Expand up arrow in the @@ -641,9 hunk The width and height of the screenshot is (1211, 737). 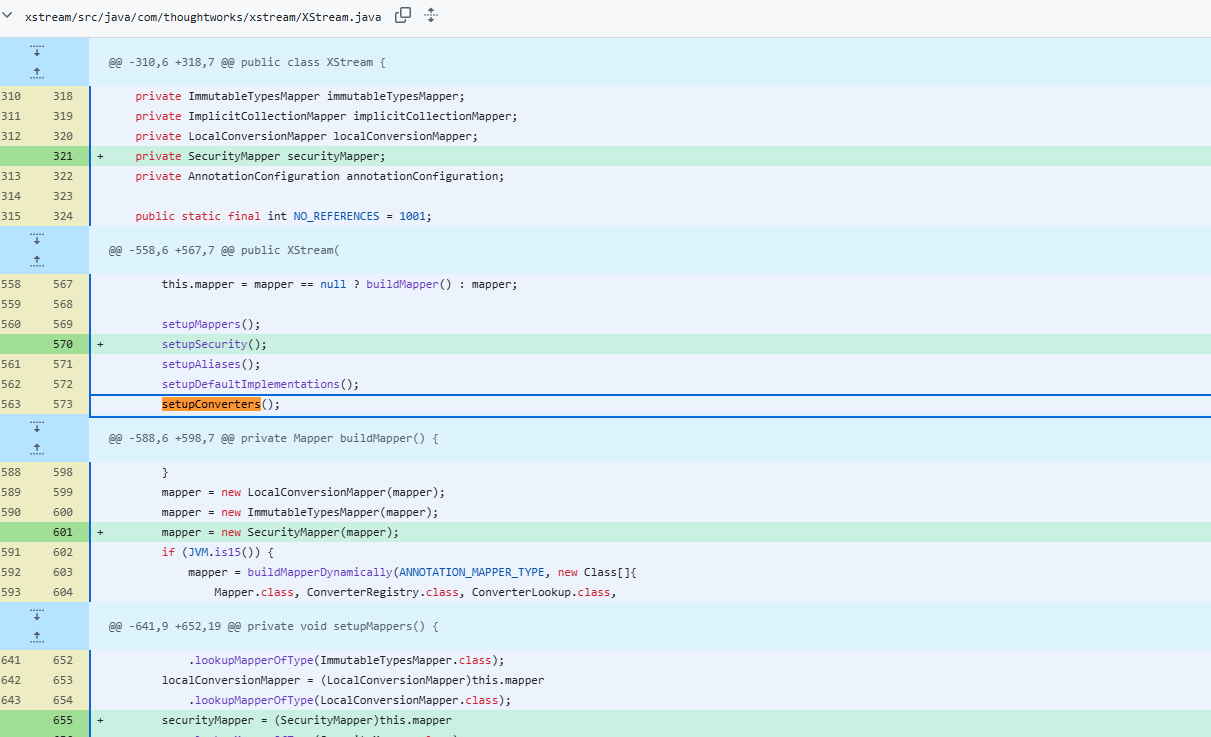coord(37,637)
